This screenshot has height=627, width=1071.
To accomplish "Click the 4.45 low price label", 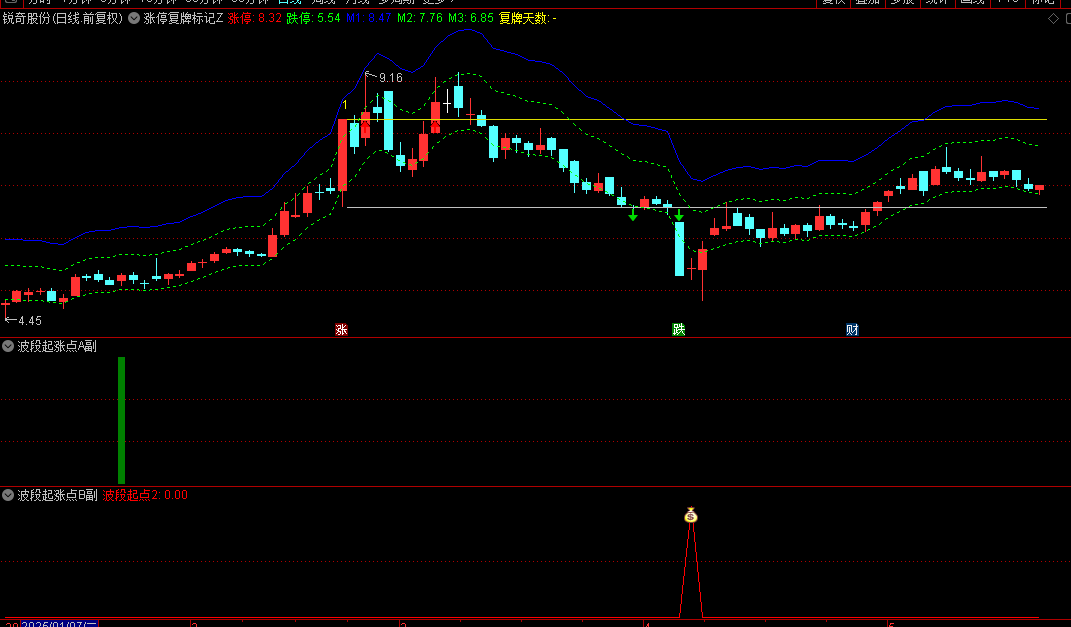I will pyautogui.click(x=30, y=320).
